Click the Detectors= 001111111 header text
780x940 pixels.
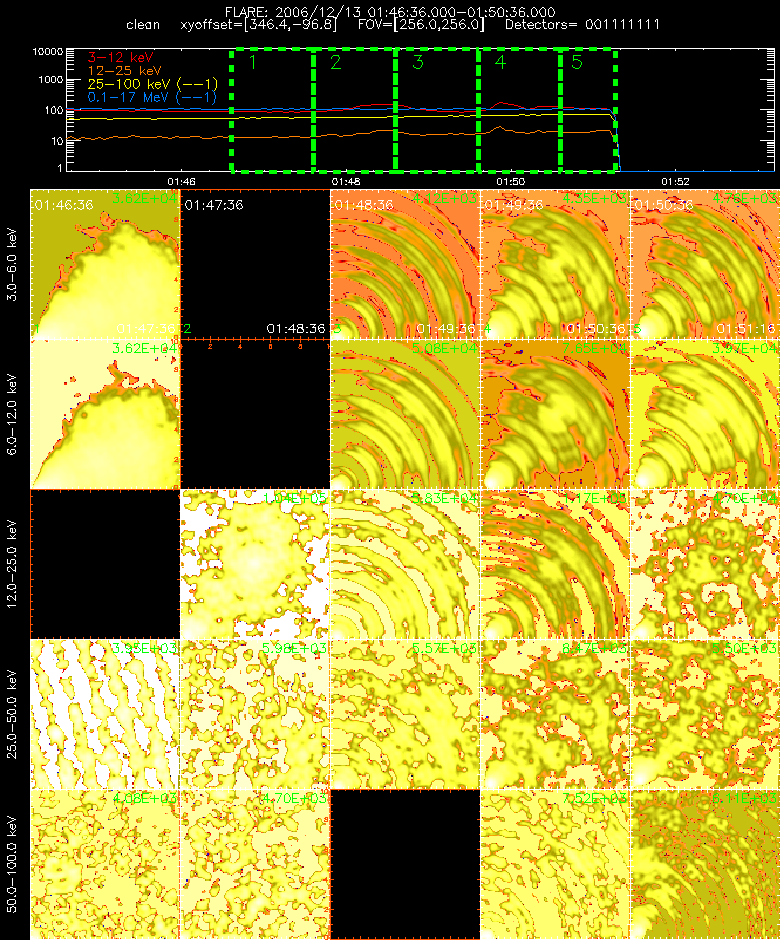pyautogui.click(x=582, y=25)
